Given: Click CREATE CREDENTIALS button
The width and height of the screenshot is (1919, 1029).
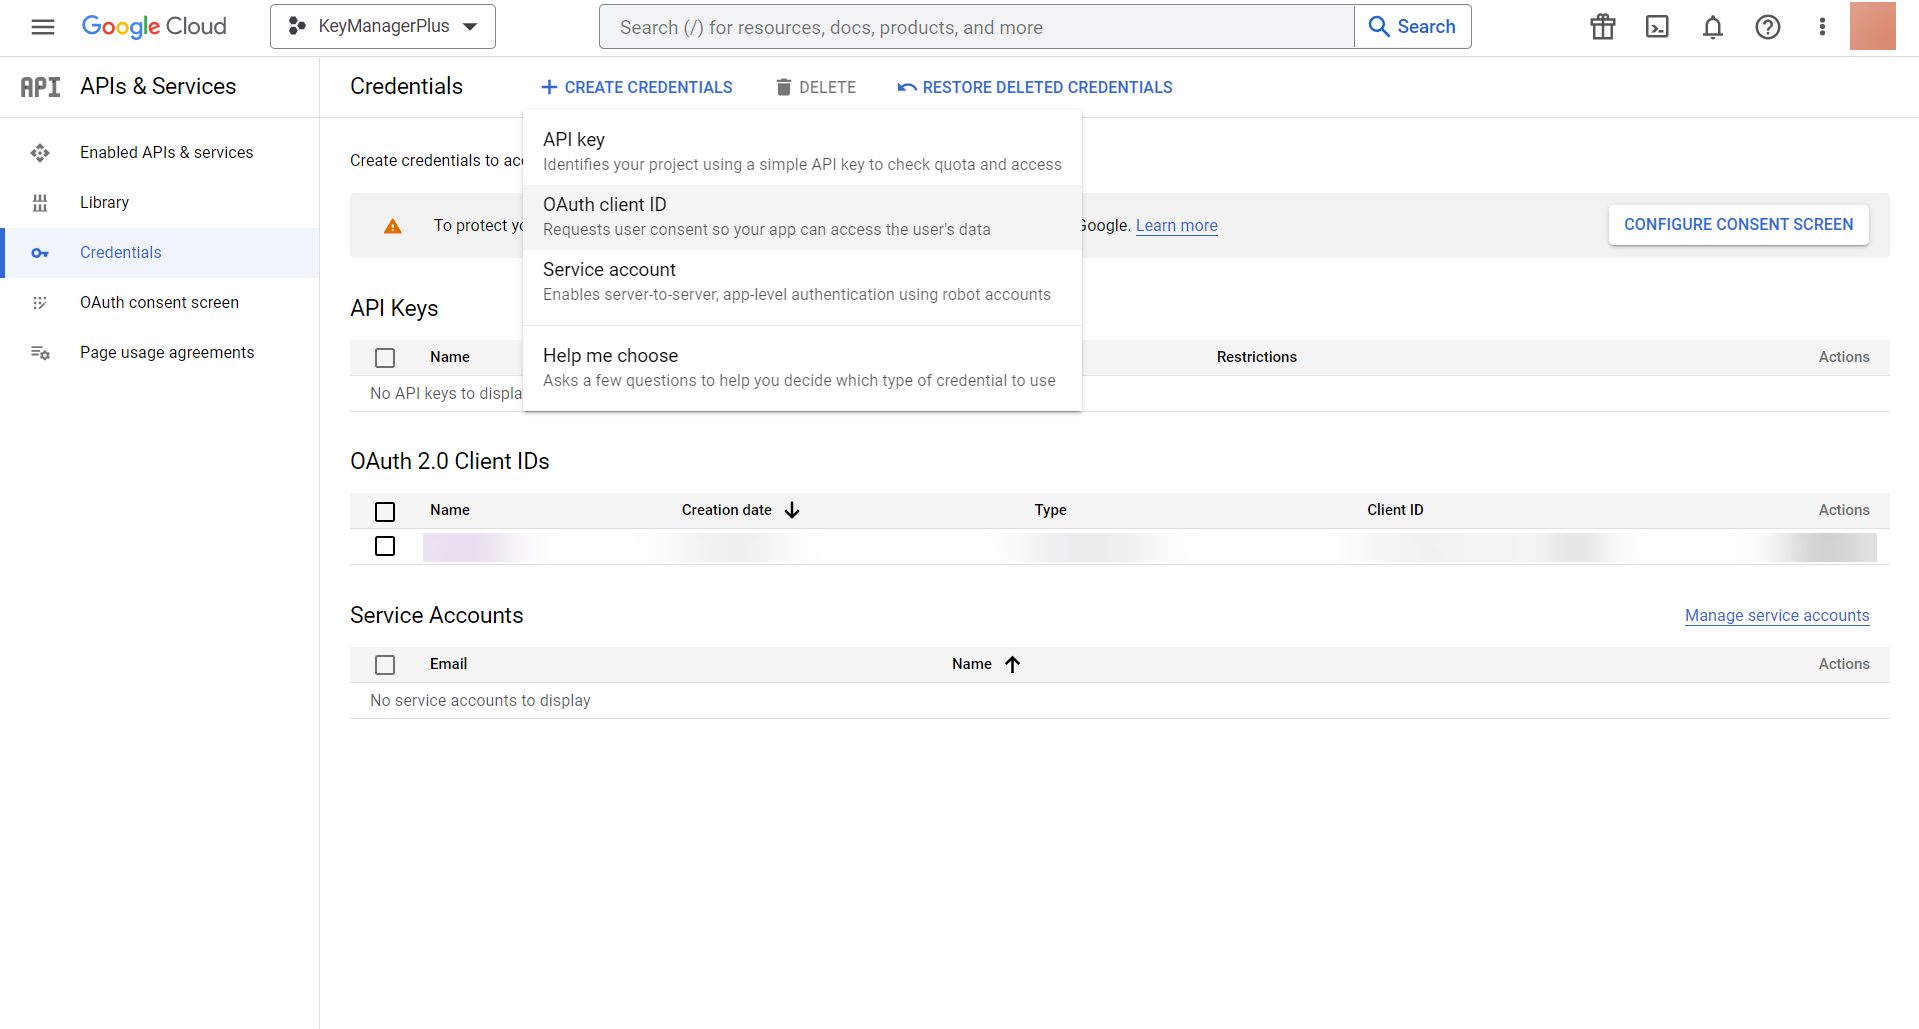Looking at the screenshot, I should coord(637,87).
